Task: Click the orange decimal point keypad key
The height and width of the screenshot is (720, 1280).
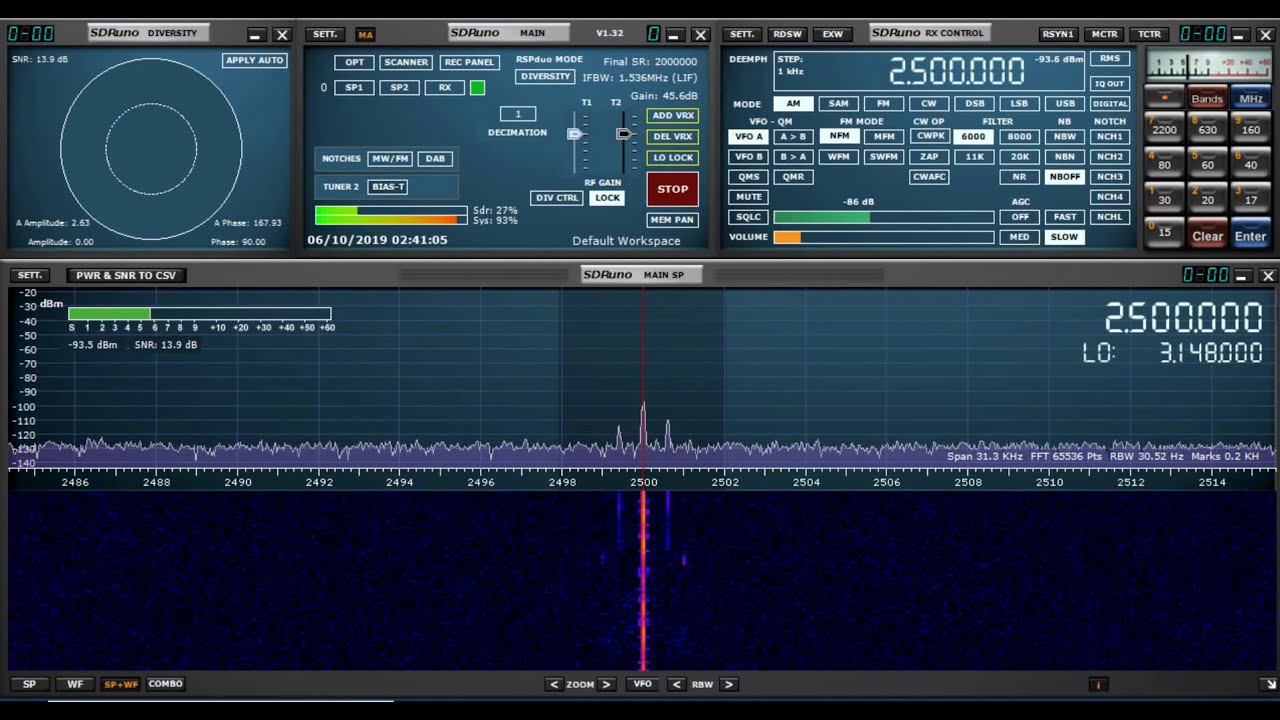Action: coord(1164,99)
